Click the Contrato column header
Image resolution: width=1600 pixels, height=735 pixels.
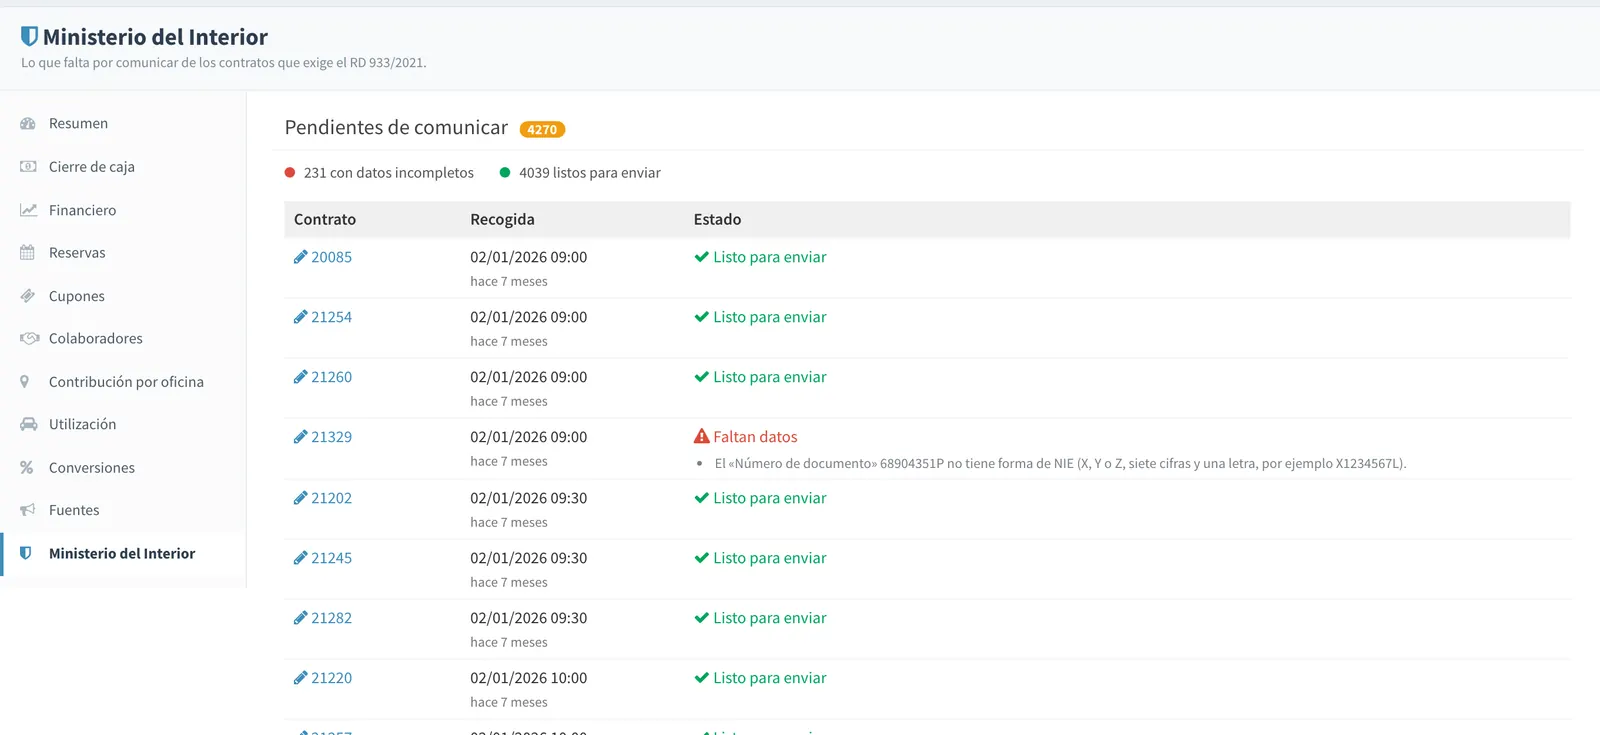coord(325,220)
